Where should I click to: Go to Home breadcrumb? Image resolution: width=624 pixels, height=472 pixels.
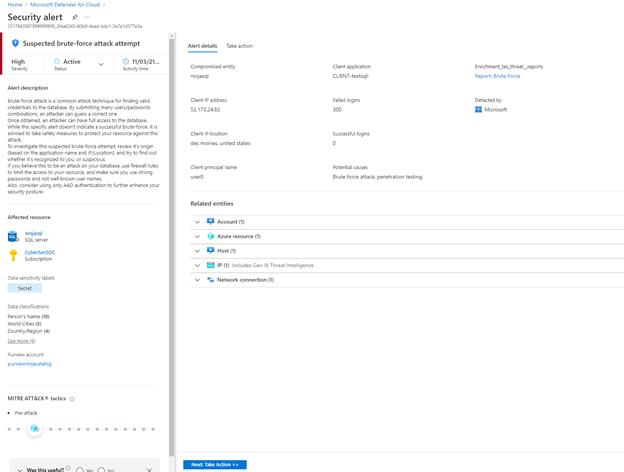[15, 5]
